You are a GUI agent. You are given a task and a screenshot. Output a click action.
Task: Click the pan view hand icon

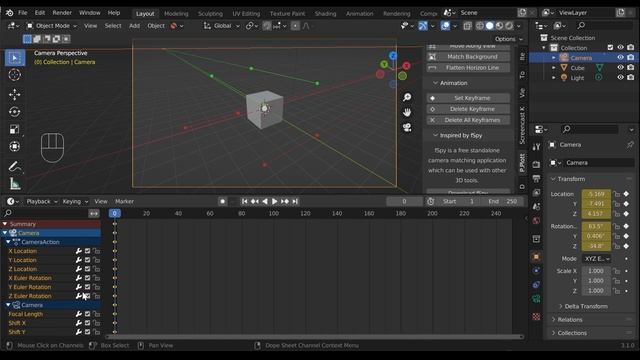(407, 112)
